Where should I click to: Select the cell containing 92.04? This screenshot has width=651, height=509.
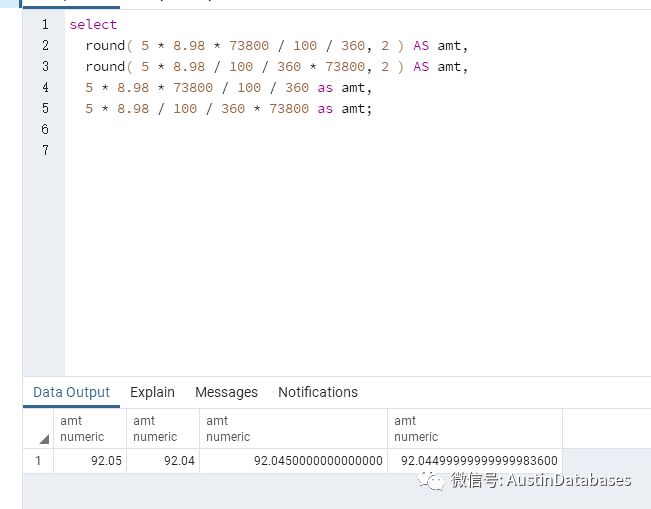[x=162, y=461]
